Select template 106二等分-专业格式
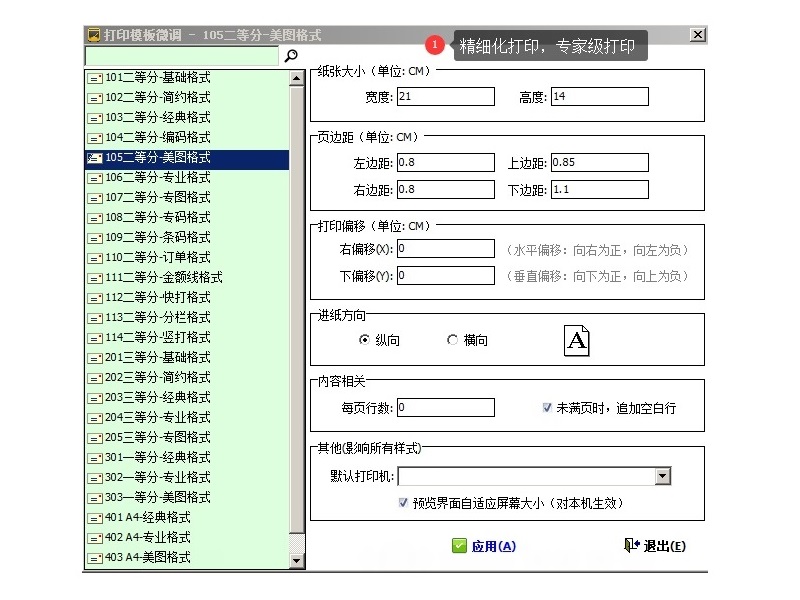The image size is (800, 600). (x=158, y=177)
